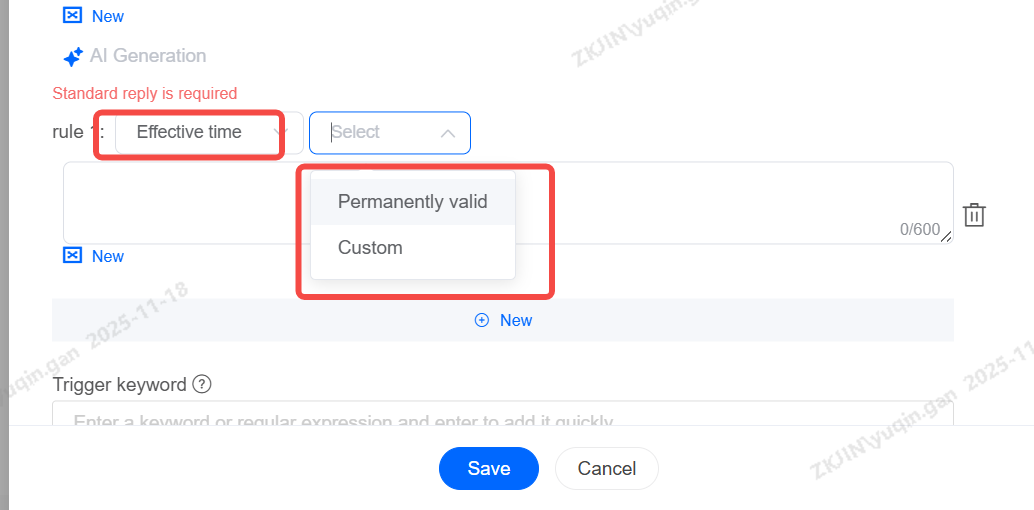
Task: Collapse the Select dropdown using its arrow
Action: (448, 133)
